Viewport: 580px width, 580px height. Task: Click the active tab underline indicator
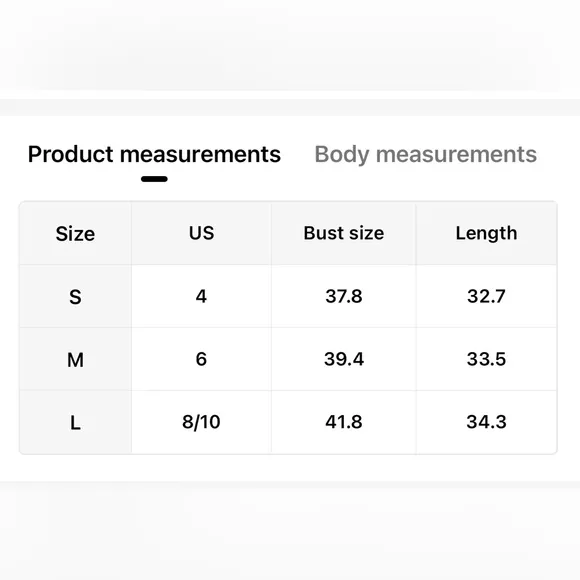(154, 179)
